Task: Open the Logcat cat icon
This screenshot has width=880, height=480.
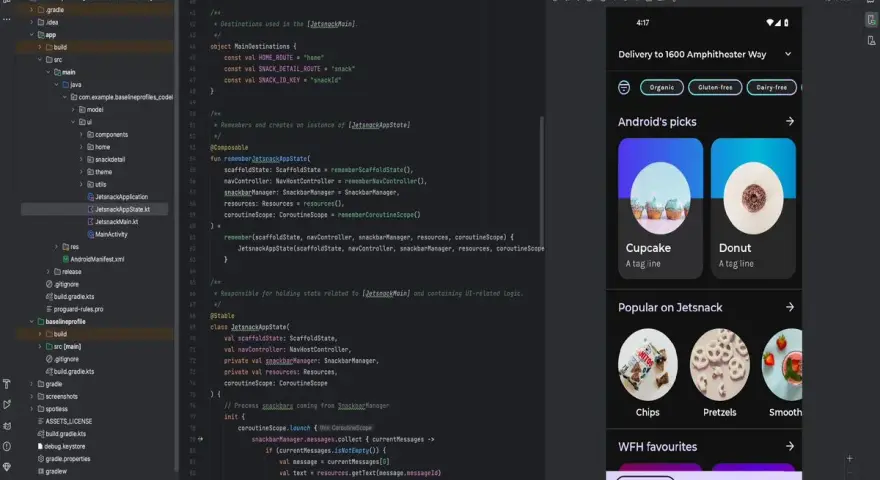Action: (x=7, y=426)
